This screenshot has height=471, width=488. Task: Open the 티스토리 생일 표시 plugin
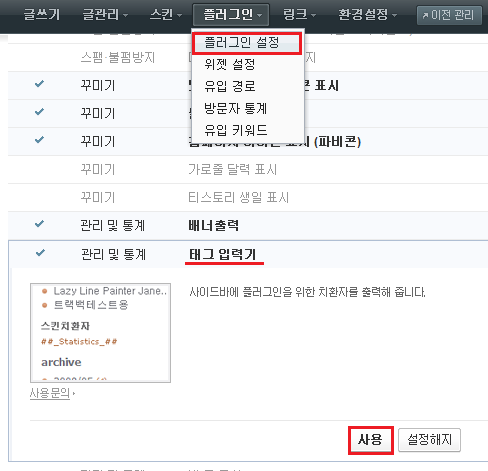239,198
